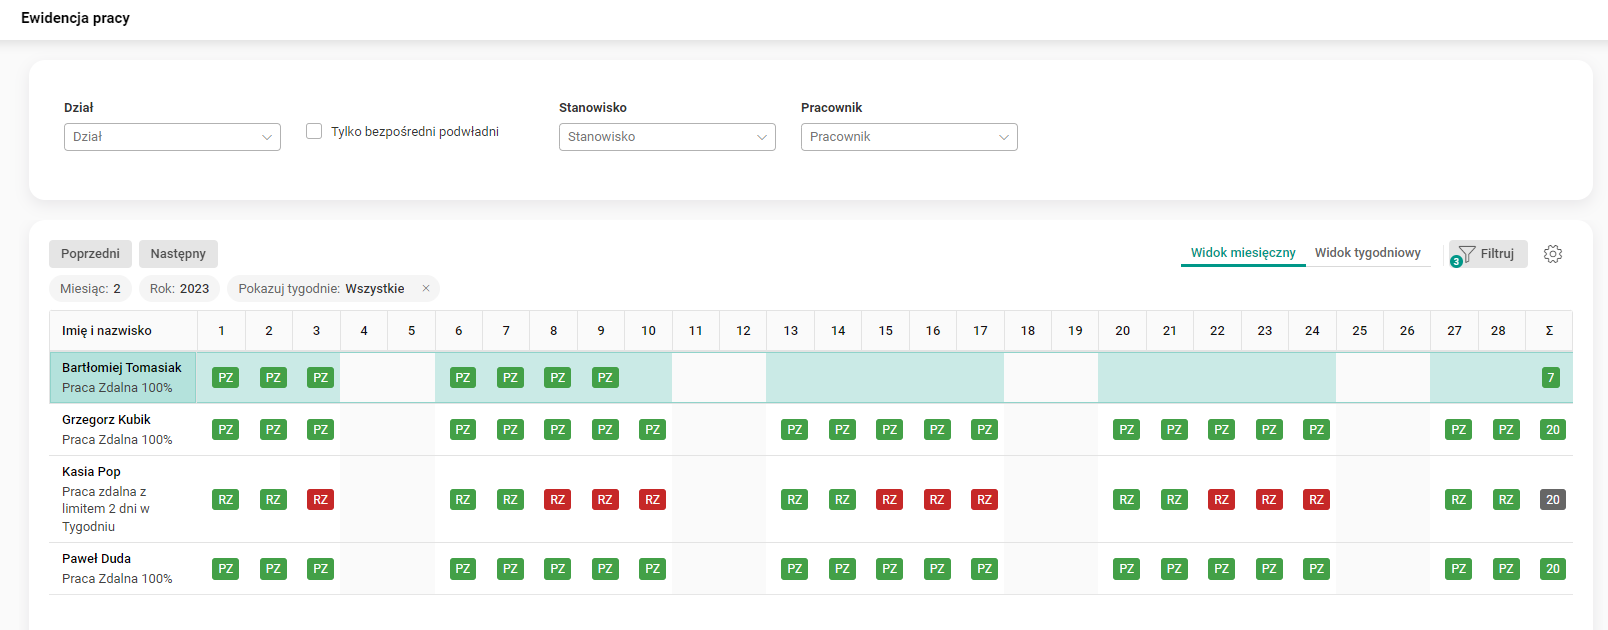The height and width of the screenshot is (630, 1608).
Task: Click Bartłomiej Tomasiak's PZ badge on day 1
Action: tap(226, 378)
